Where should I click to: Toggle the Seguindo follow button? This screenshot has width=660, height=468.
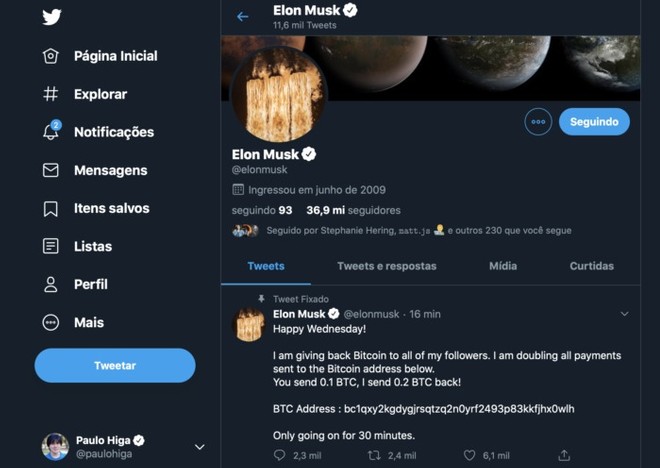pos(594,122)
